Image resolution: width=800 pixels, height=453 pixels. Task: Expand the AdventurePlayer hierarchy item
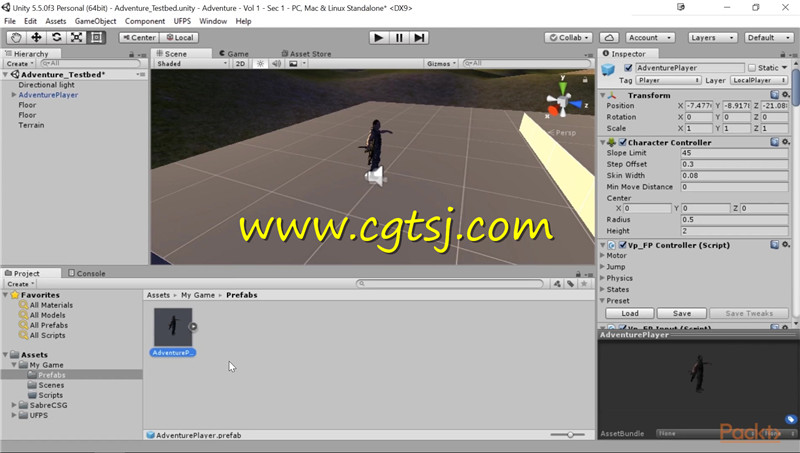(14, 95)
